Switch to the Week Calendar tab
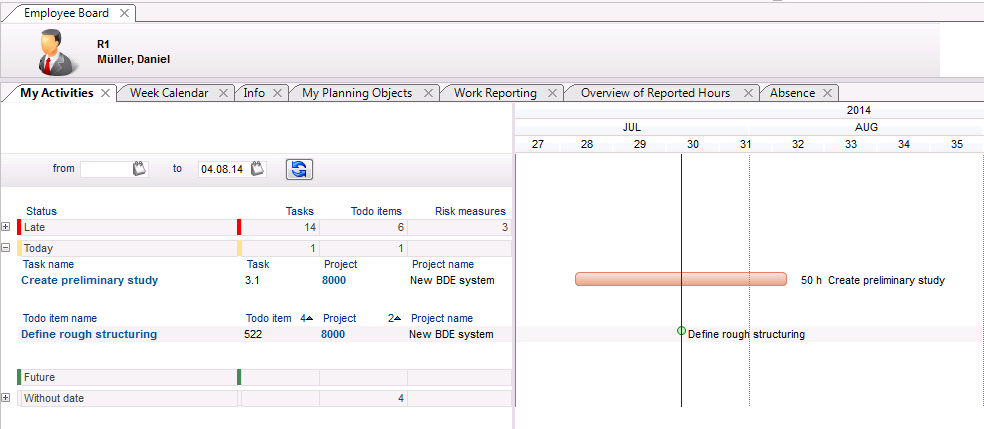 point(169,93)
